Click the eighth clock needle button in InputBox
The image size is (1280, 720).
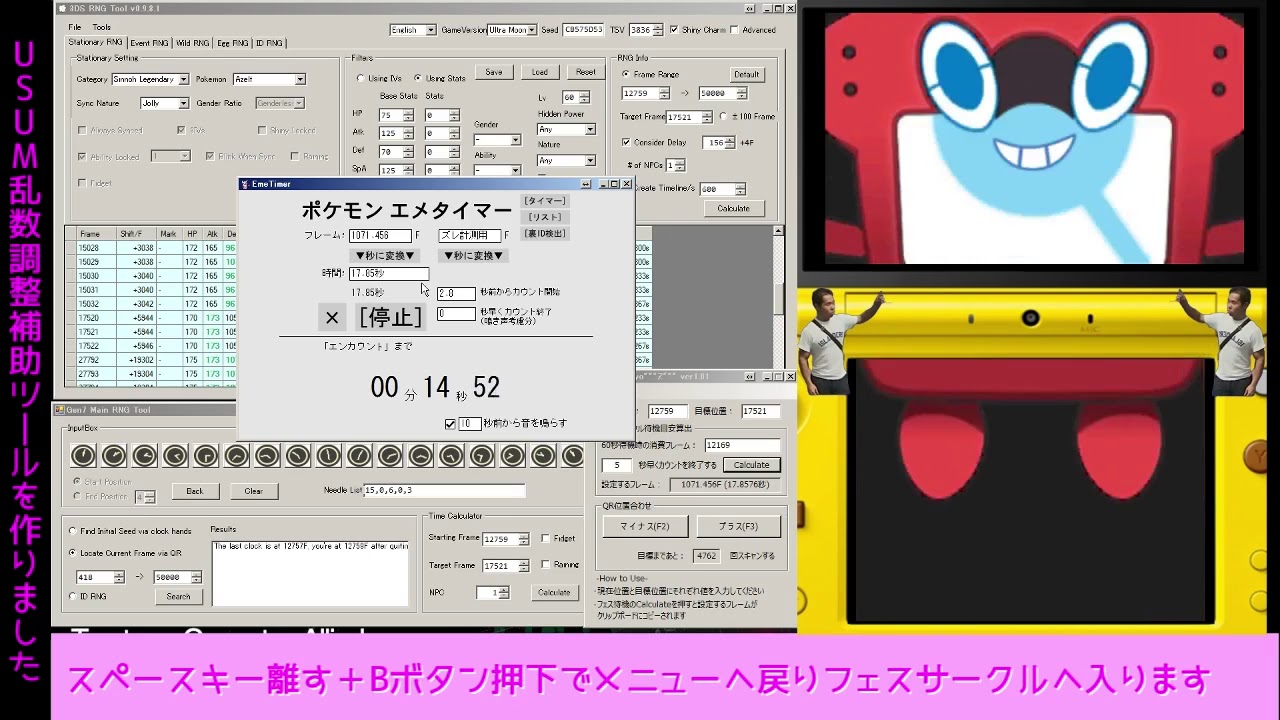pos(298,456)
